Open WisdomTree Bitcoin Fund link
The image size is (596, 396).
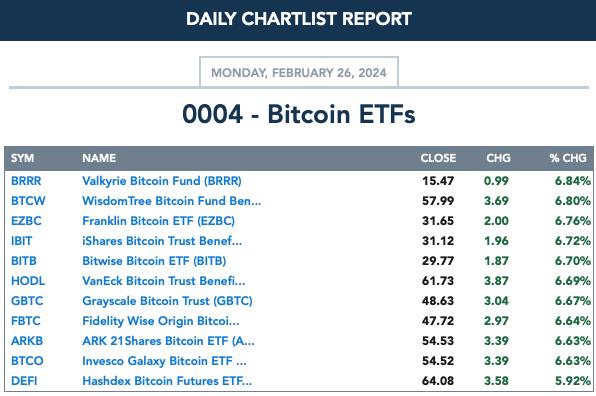172,201
